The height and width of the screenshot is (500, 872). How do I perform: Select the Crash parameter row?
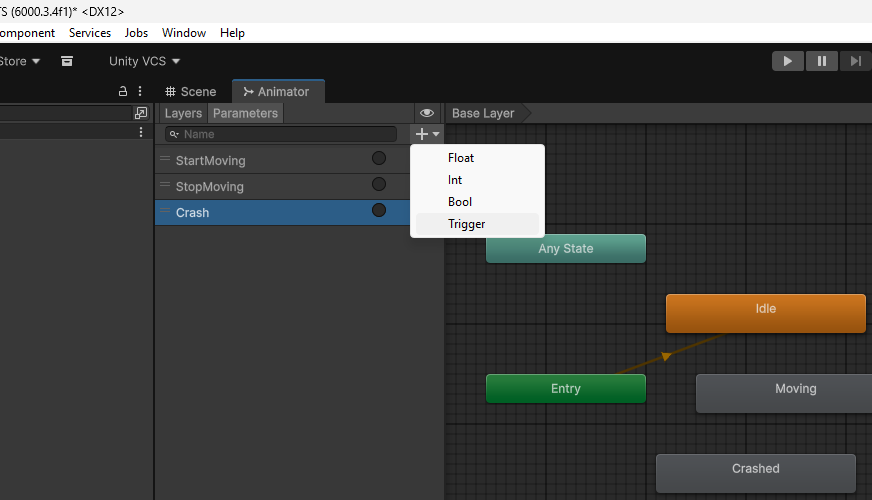(x=283, y=212)
